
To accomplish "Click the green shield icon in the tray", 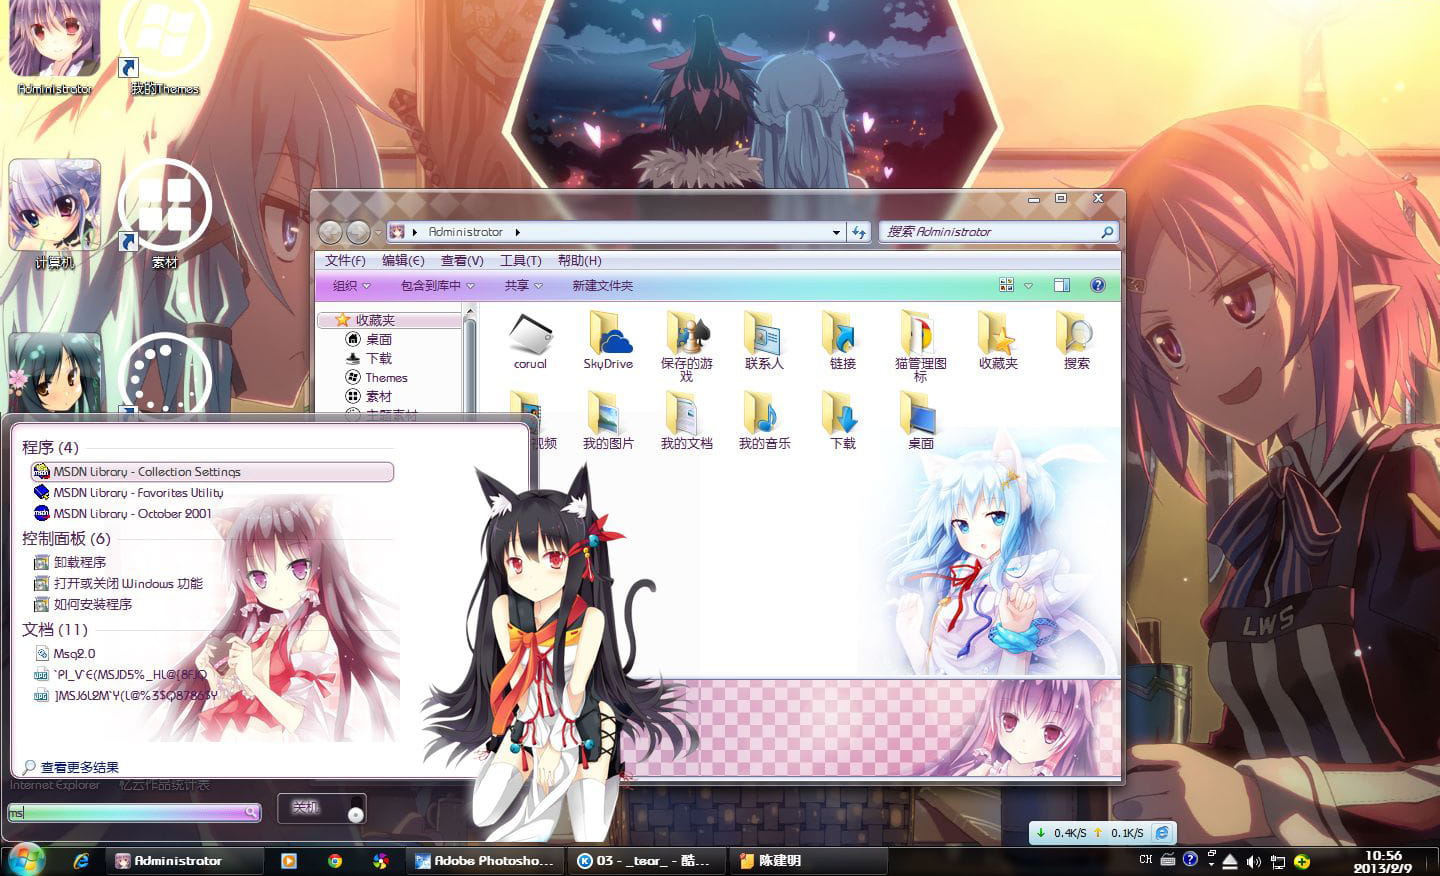I will coord(1302,859).
